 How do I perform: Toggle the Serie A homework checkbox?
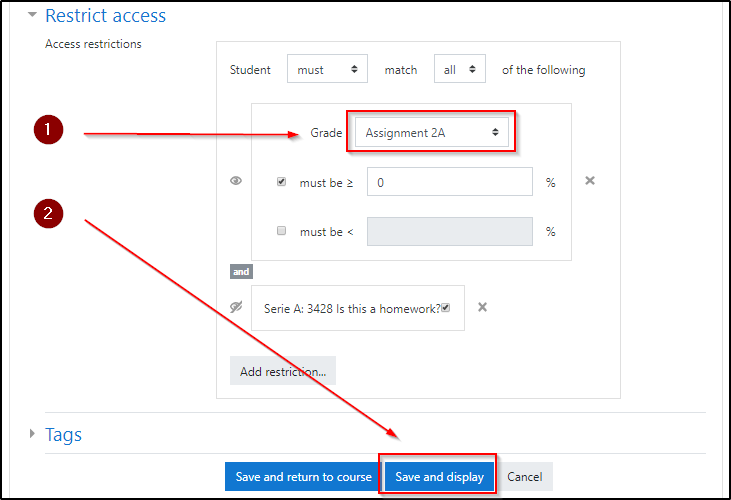click(446, 308)
